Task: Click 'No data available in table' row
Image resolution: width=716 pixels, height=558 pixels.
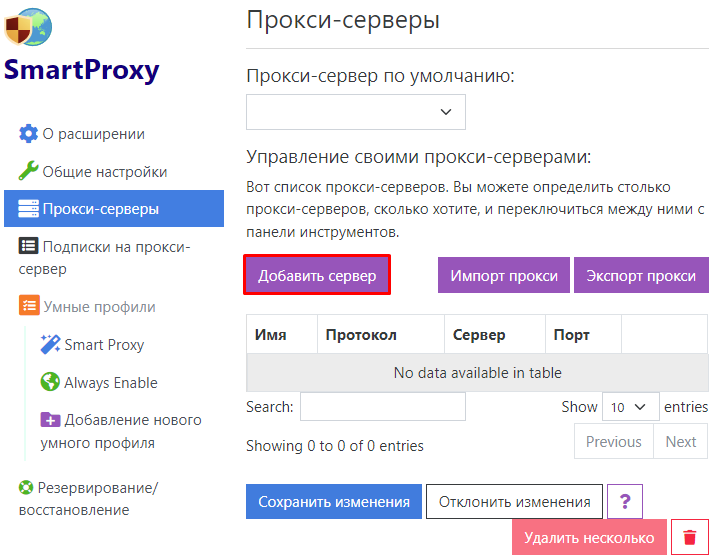Action: (477, 373)
